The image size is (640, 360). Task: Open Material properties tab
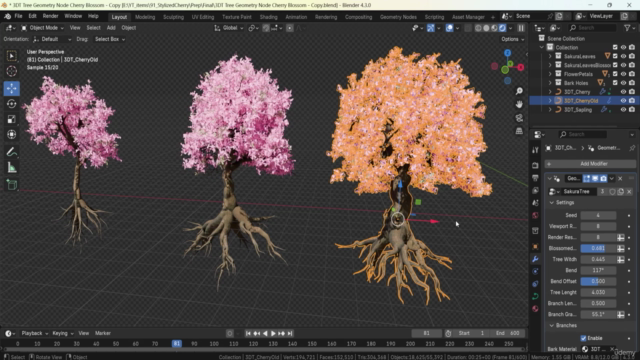535,309
